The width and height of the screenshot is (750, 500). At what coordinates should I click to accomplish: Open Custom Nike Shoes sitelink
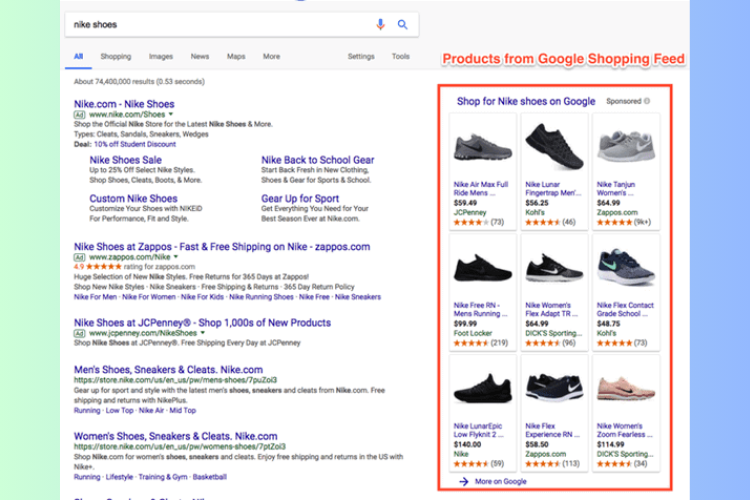133,198
